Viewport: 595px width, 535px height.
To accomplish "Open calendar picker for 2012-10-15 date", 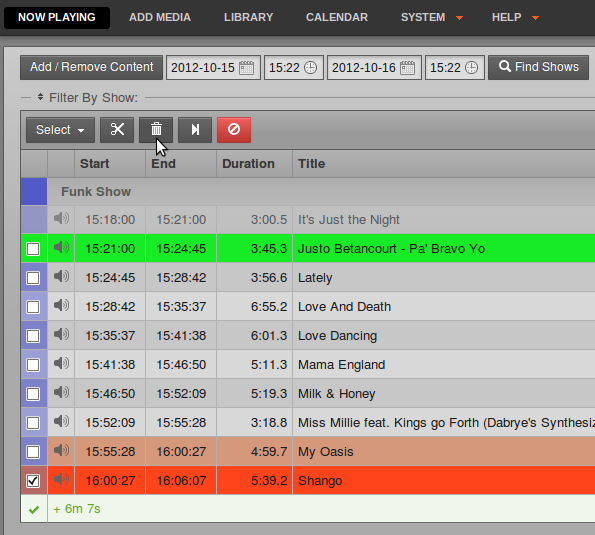I will tap(247, 68).
